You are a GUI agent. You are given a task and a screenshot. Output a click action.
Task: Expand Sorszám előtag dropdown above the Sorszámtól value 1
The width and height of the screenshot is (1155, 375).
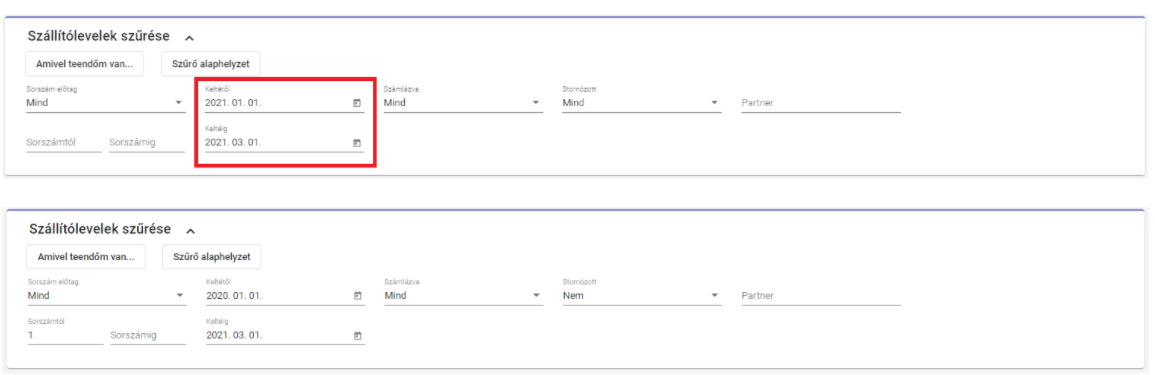tap(106, 295)
